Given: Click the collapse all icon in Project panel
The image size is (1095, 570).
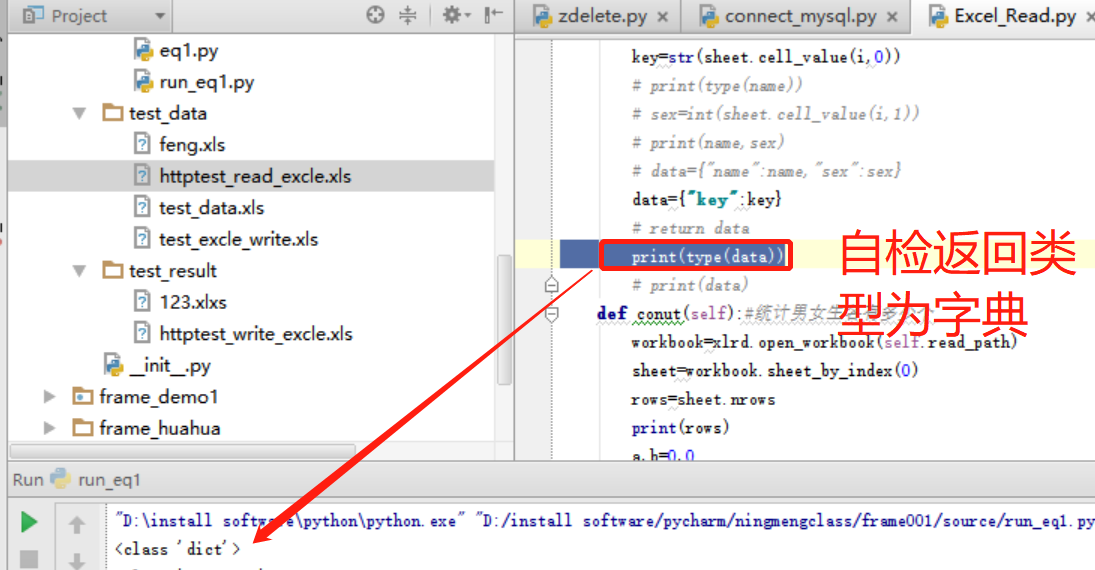Looking at the screenshot, I should tap(407, 15).
